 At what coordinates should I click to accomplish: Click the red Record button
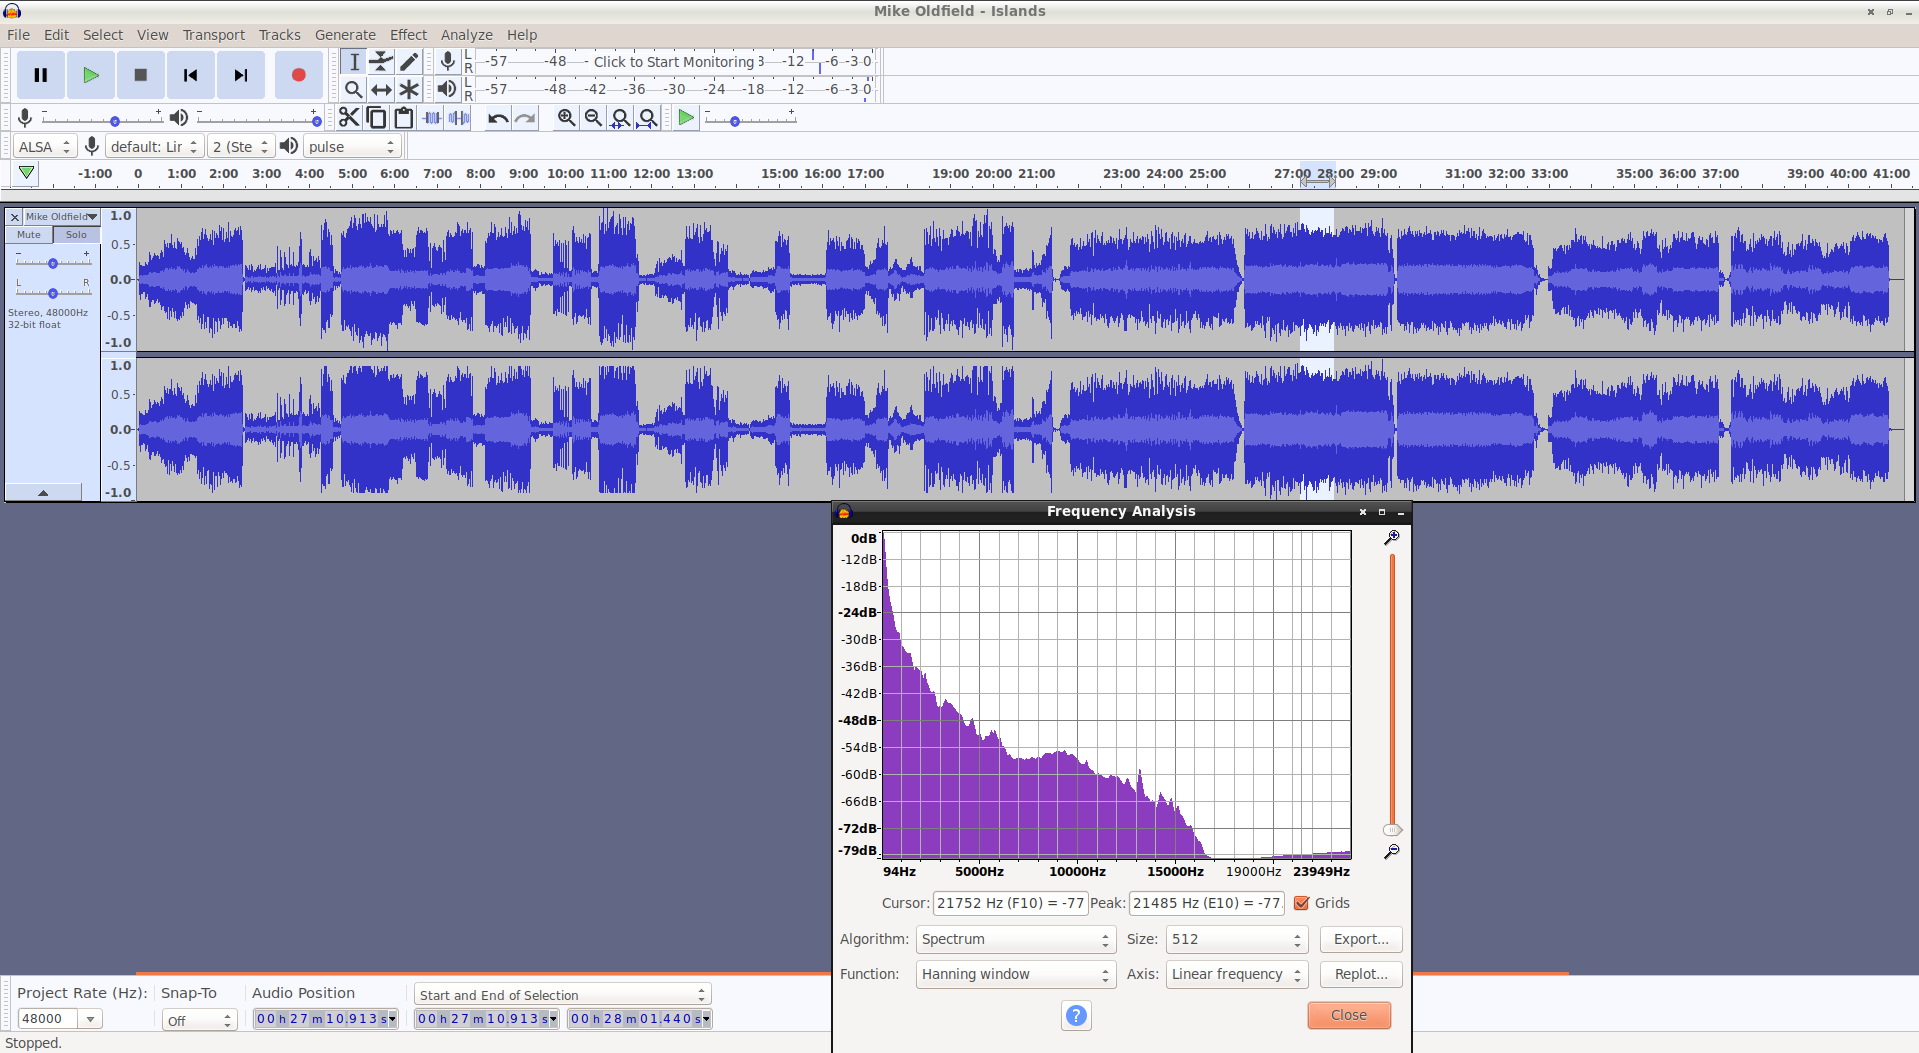[298, 75]
